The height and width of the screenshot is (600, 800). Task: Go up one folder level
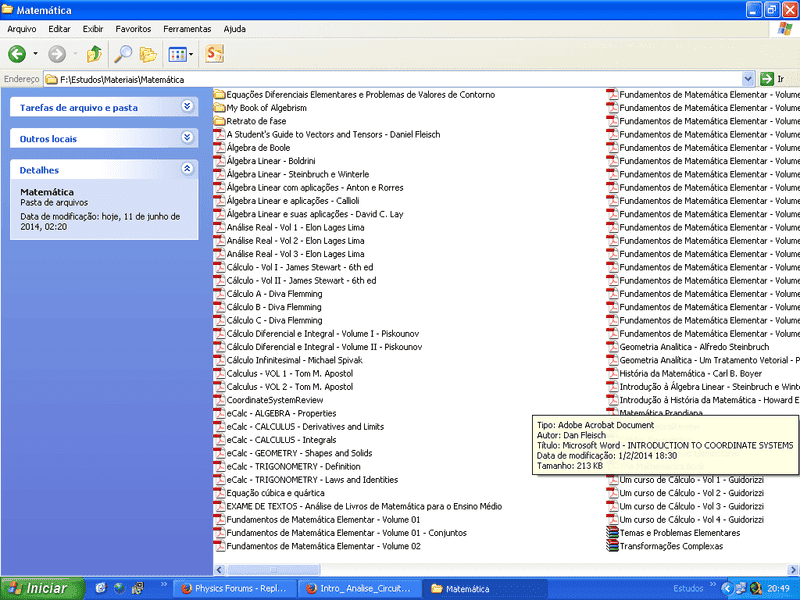pos(94,54)
